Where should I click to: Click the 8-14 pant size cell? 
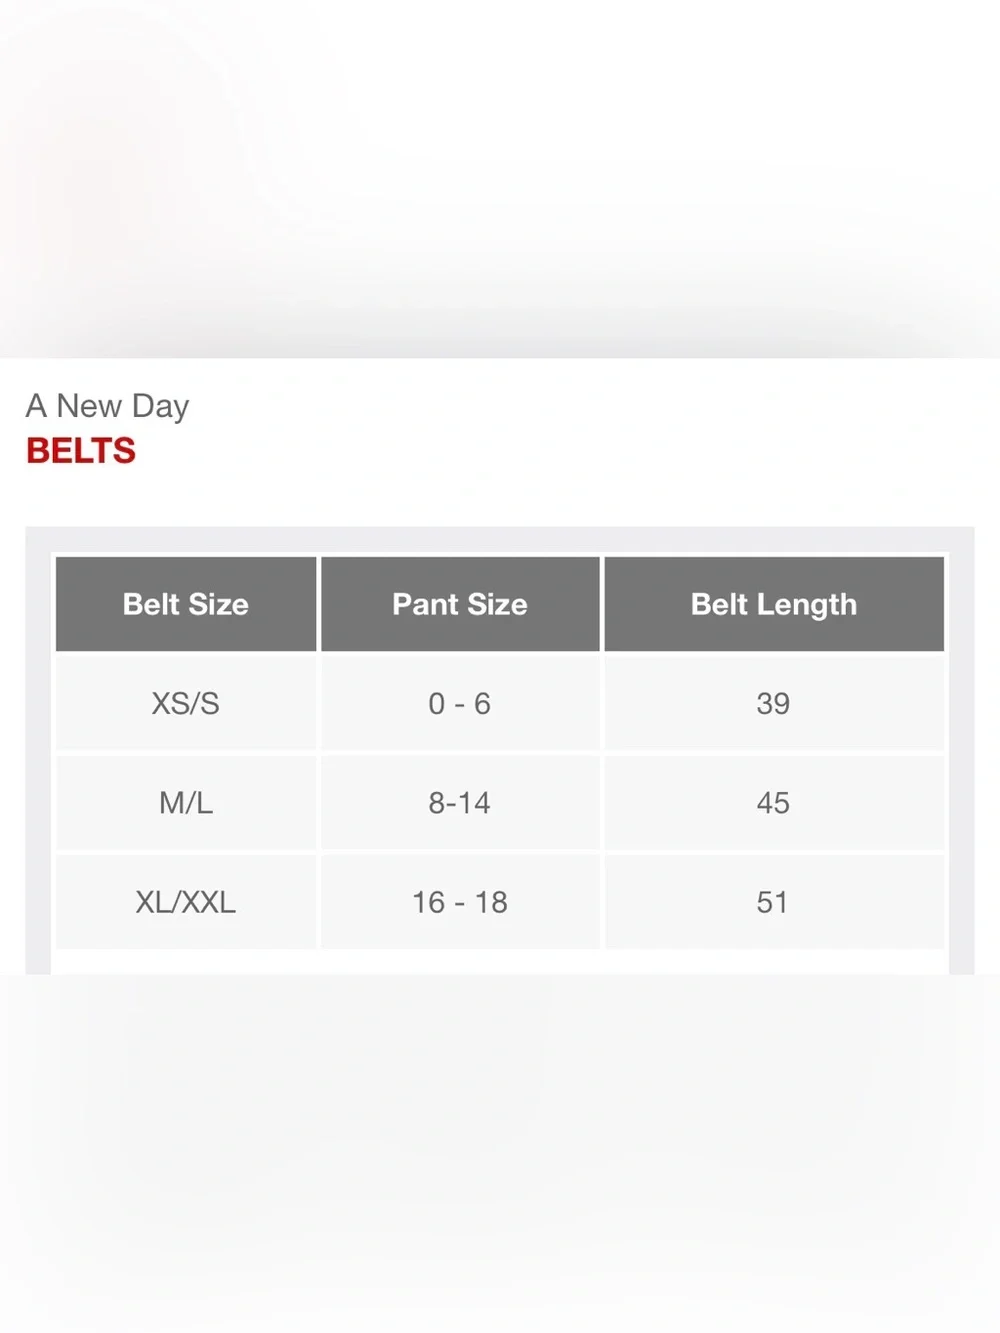[460, 802]
